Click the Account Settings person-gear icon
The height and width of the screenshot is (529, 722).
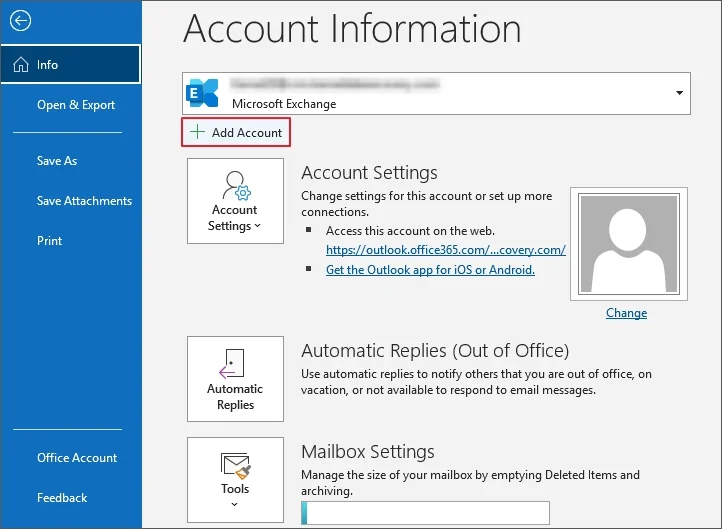pyautogui.click(x=237, y=186)
